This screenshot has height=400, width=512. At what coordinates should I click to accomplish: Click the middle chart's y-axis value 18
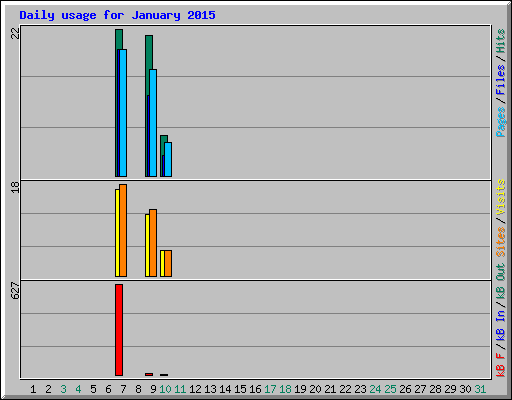tap(15, 187)
